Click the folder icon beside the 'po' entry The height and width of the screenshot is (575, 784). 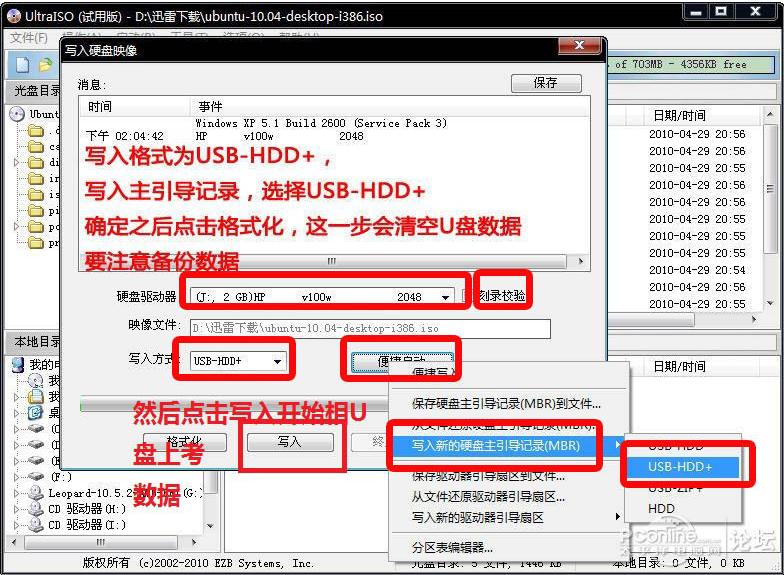pyautogui.click(x=36, y=226)
